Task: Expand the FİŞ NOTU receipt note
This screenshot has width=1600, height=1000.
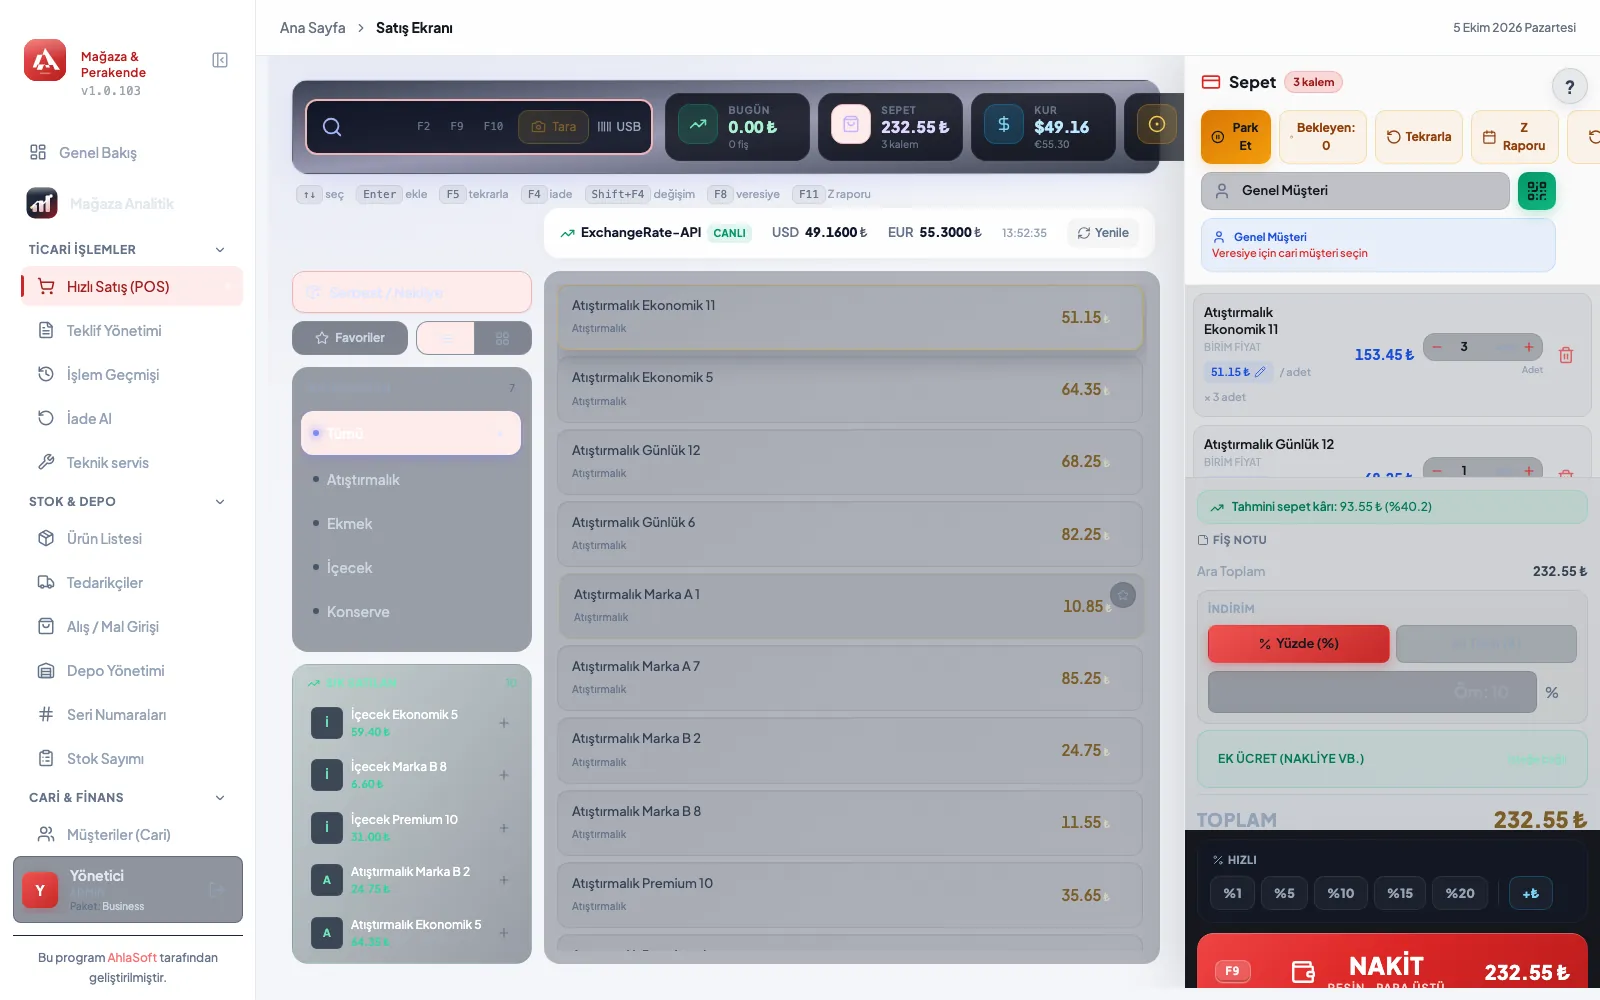Action: (x=1233, y=540)
